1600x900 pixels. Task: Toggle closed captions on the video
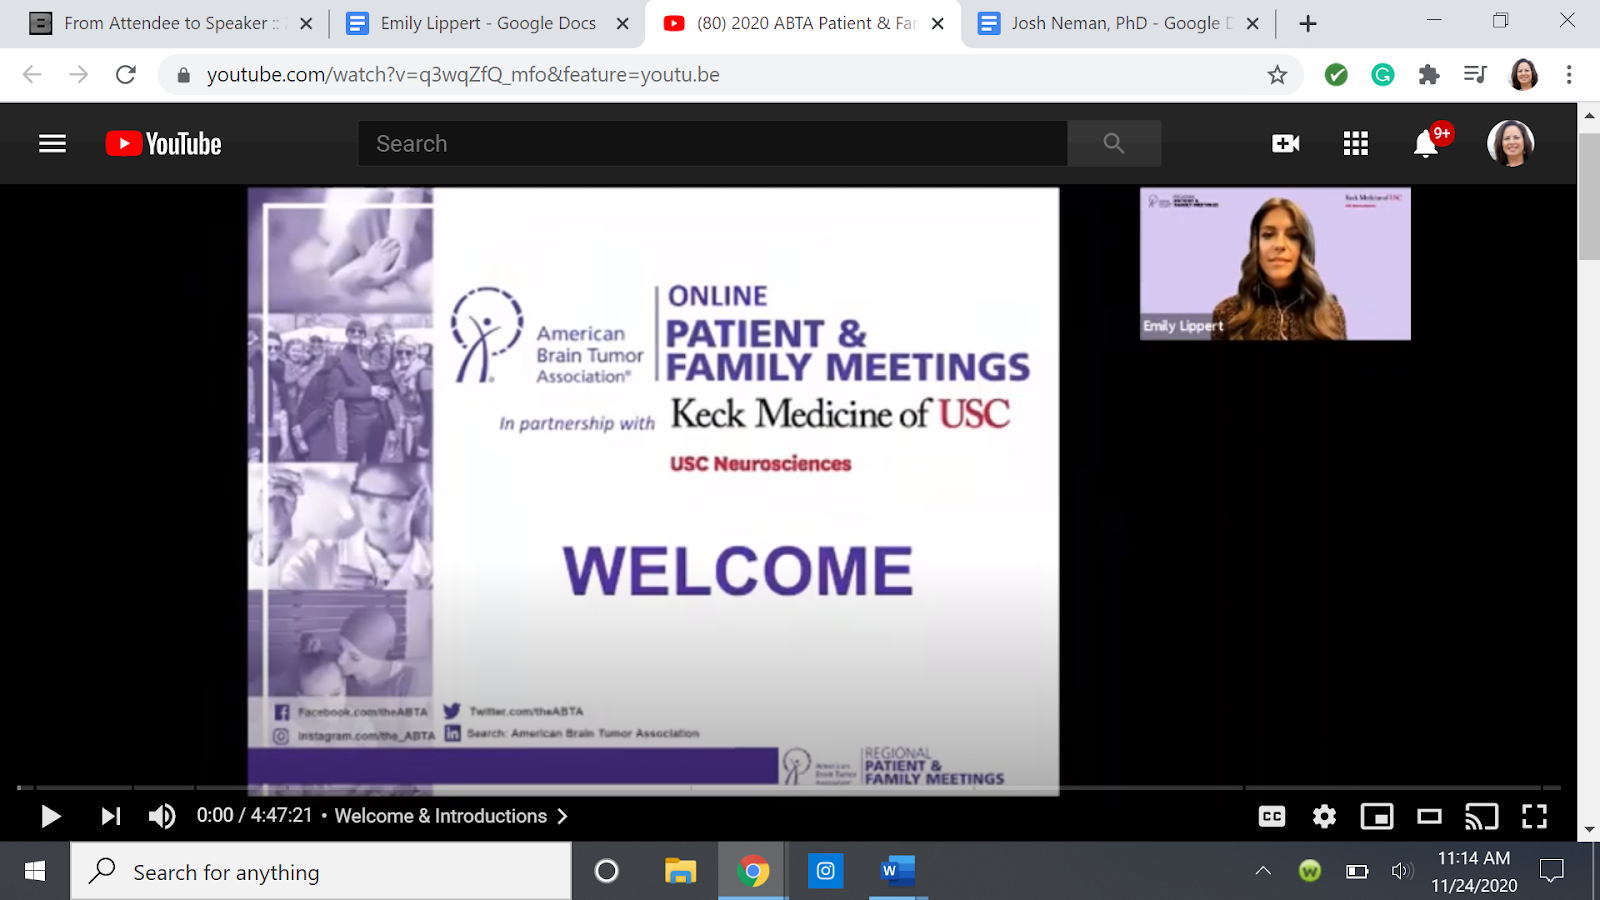[1272, 817]
